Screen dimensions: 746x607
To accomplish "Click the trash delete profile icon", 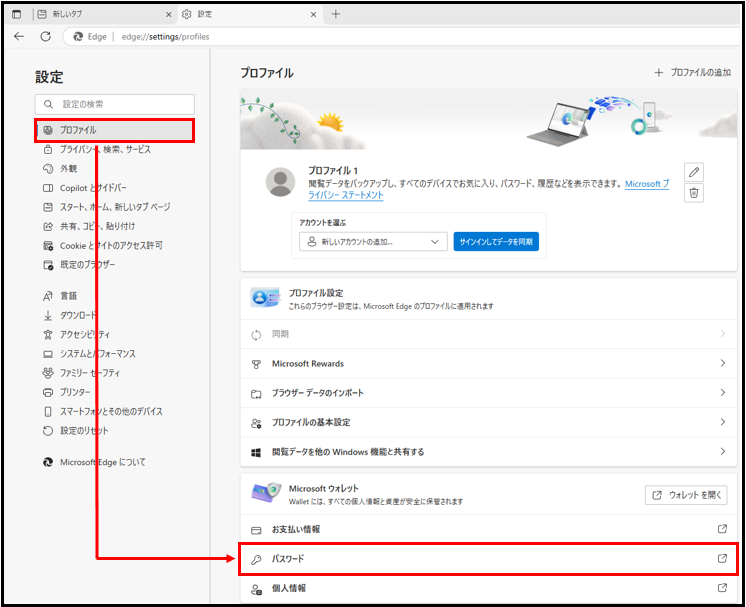I will 694,193.
